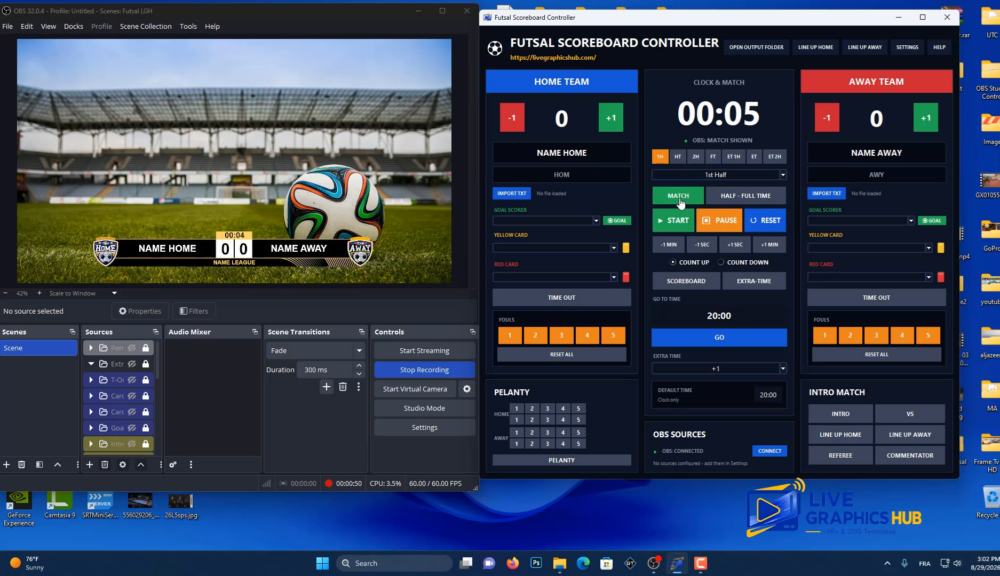Image resolution: width=1000 pixels, height=576 pixels.
Task: Open Photoshop from the Windows taskbar
Action: coord(536,563)
